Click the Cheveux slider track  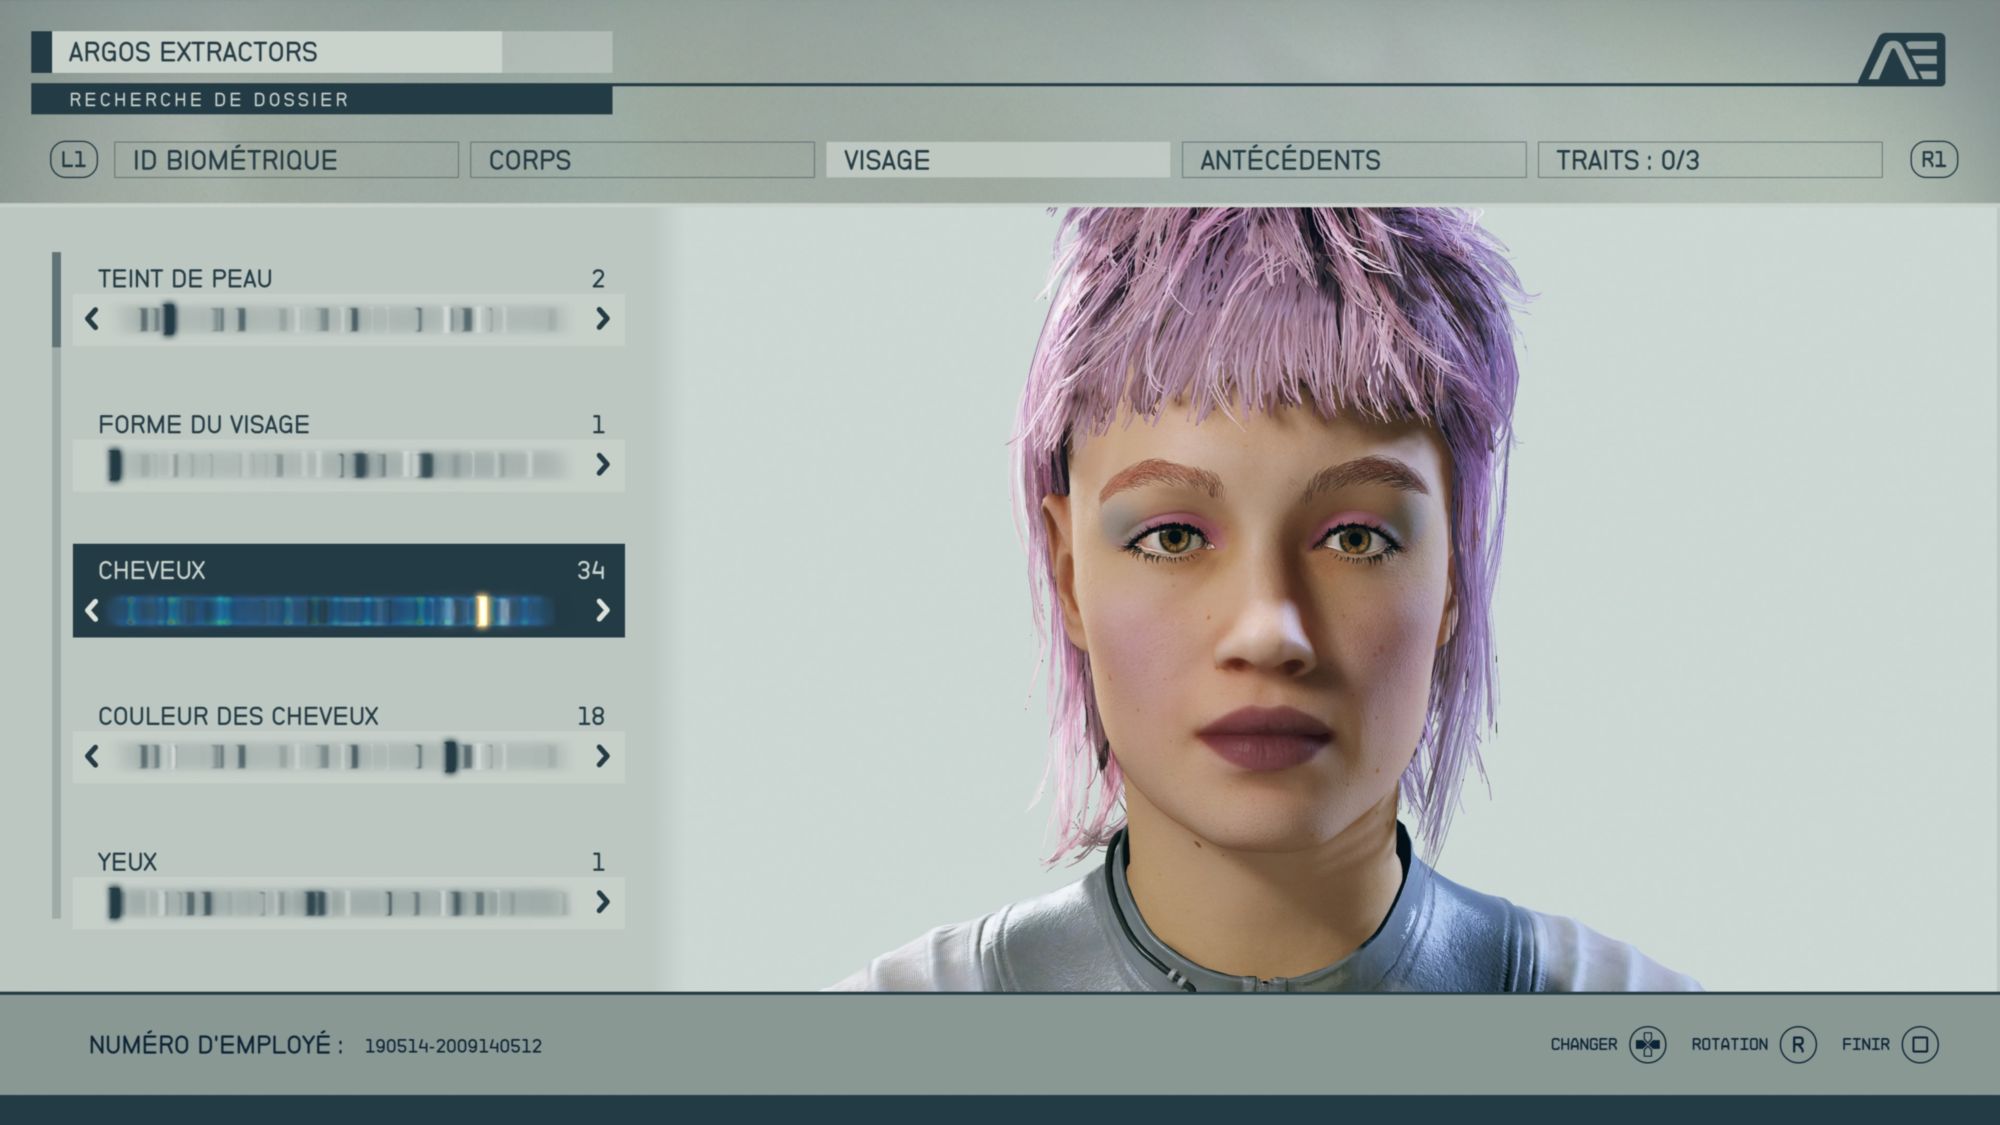point(330,611)
